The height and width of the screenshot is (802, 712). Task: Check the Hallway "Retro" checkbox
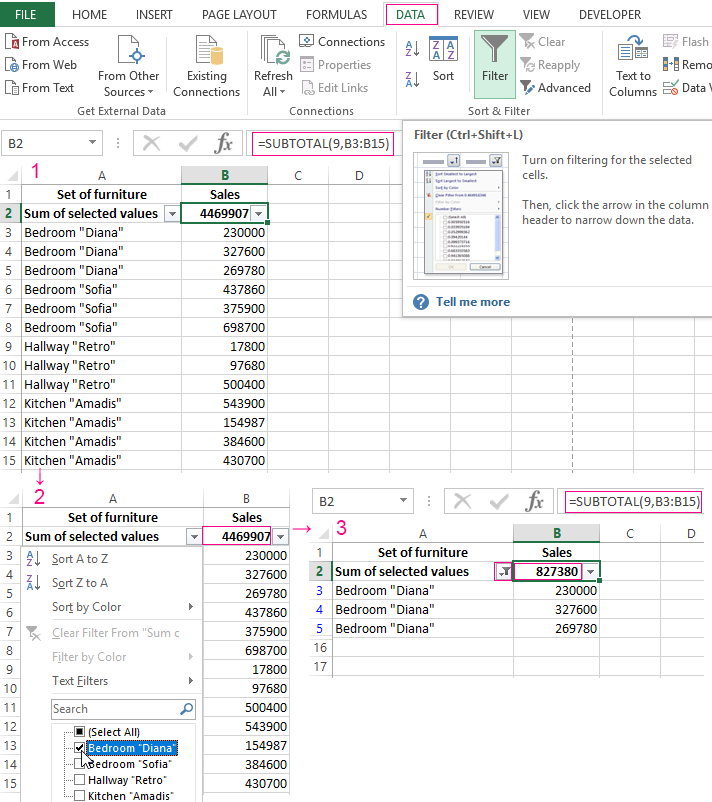click(x=79, y=779)
